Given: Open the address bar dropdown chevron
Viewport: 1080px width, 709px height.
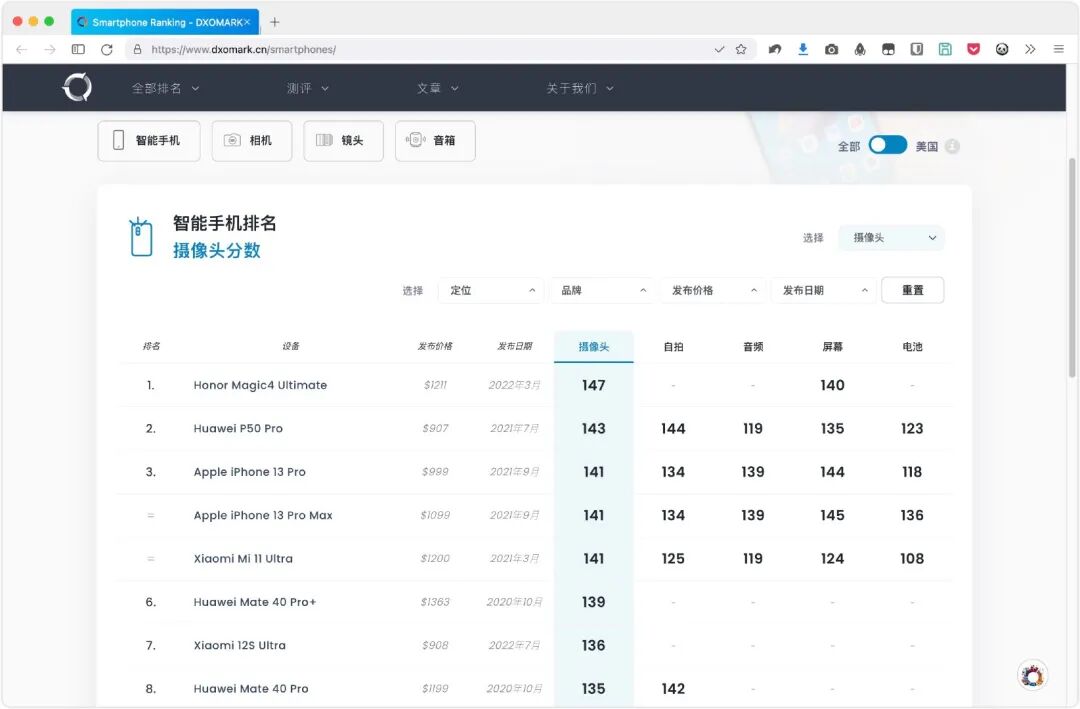Looking at the screenshot, I should 719,50.
